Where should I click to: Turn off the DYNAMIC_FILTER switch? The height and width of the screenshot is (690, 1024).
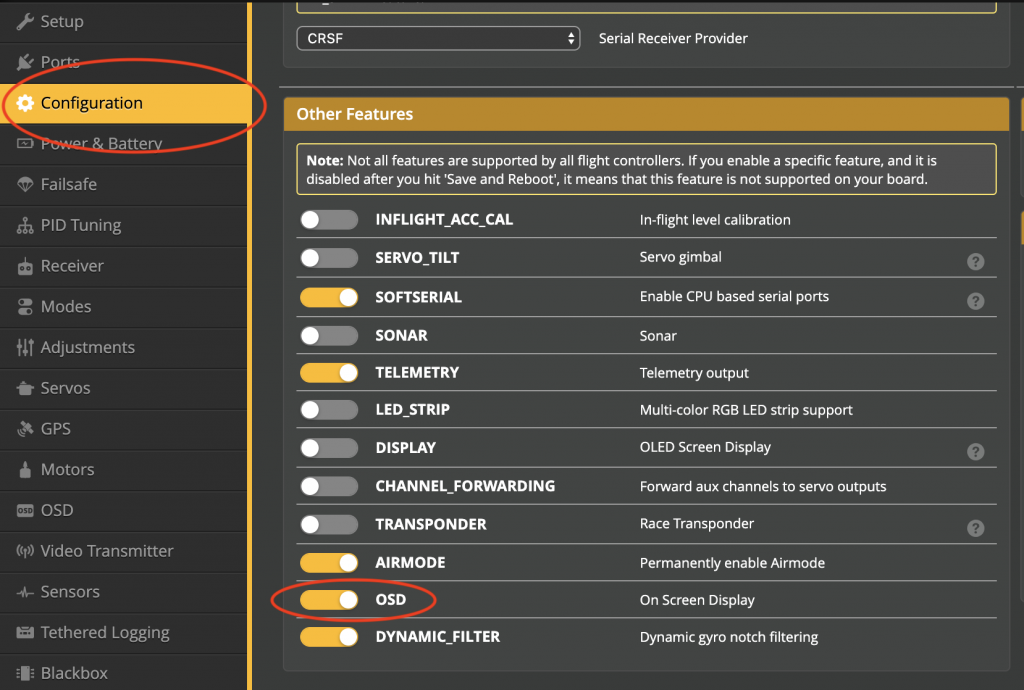click(329, 636)
